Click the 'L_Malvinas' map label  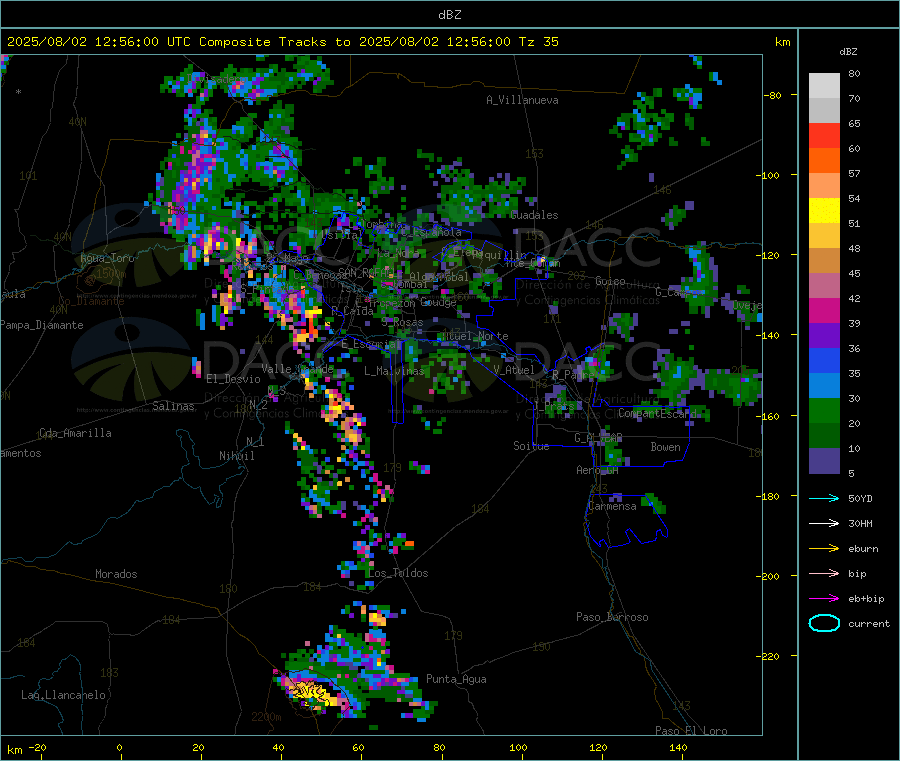394,371
